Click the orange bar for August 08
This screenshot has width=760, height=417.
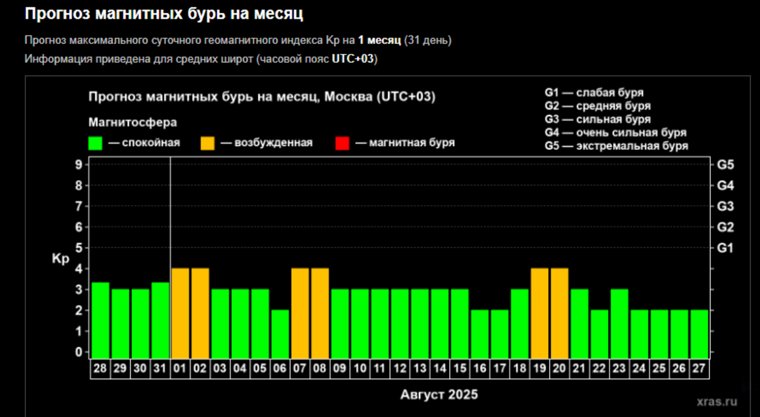(x=320, y=313)
